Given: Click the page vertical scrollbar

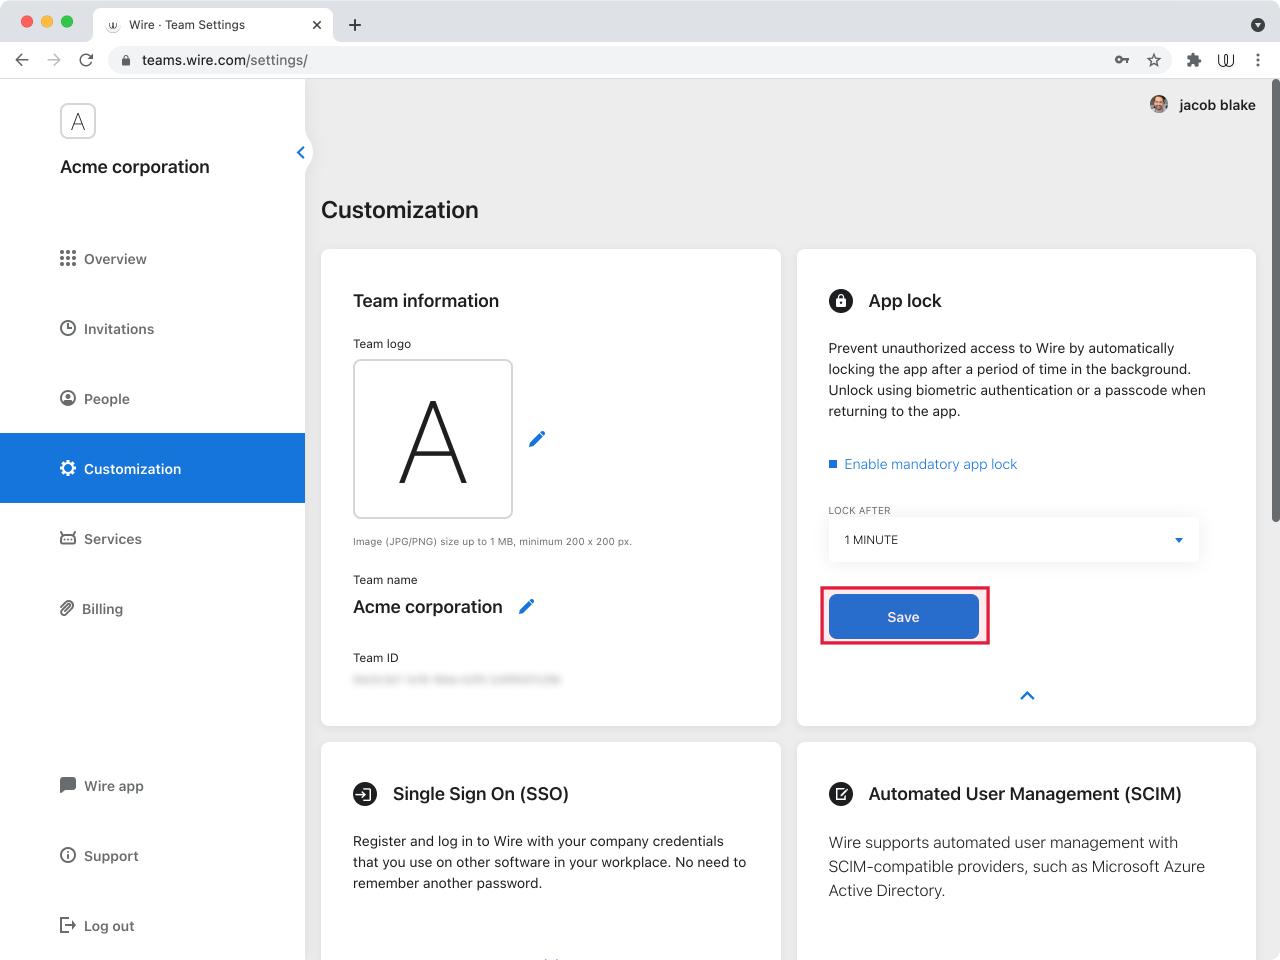Looking at the screenshot, I should pos(1275,300).
